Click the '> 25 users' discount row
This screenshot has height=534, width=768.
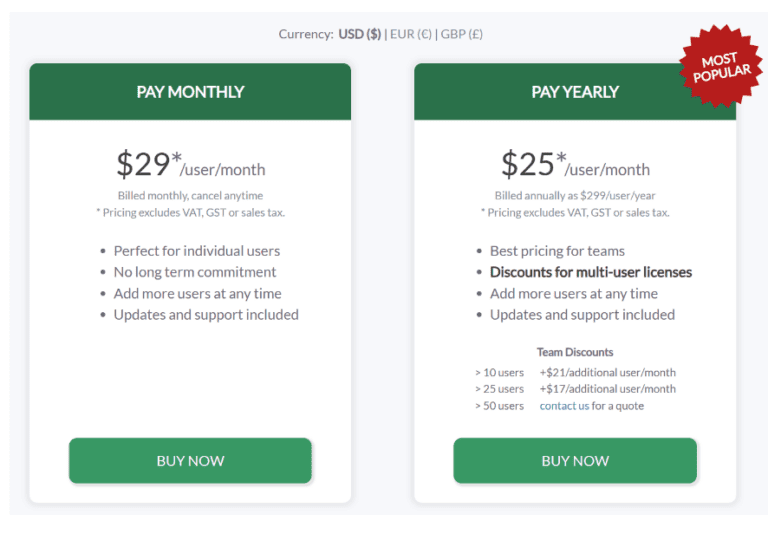tap(575, 389)
